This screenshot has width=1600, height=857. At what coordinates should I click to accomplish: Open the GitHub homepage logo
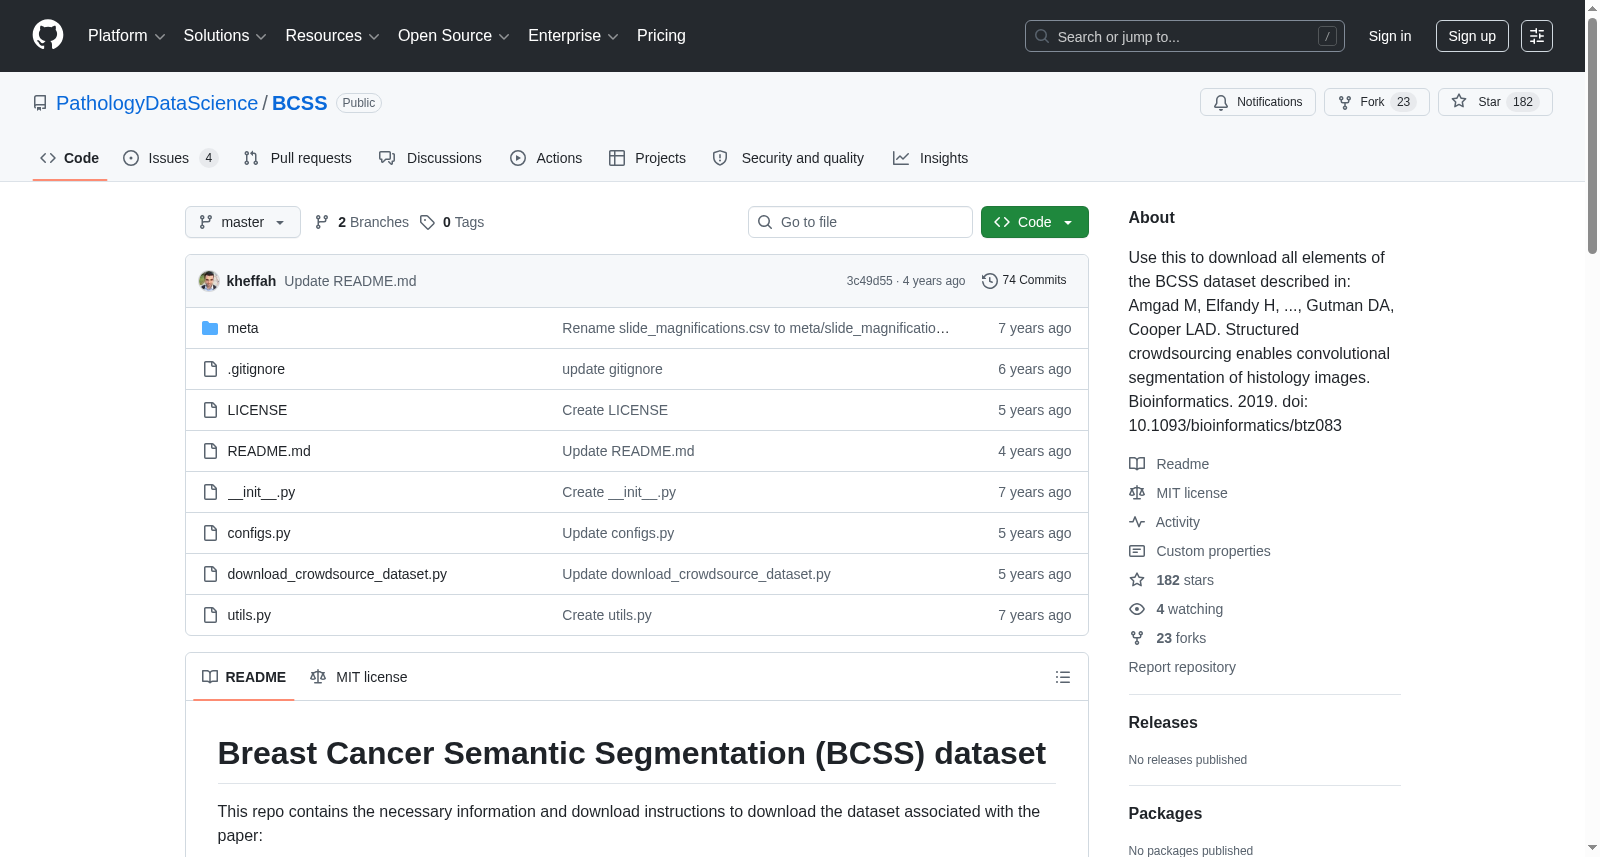[x=48, y=35]
